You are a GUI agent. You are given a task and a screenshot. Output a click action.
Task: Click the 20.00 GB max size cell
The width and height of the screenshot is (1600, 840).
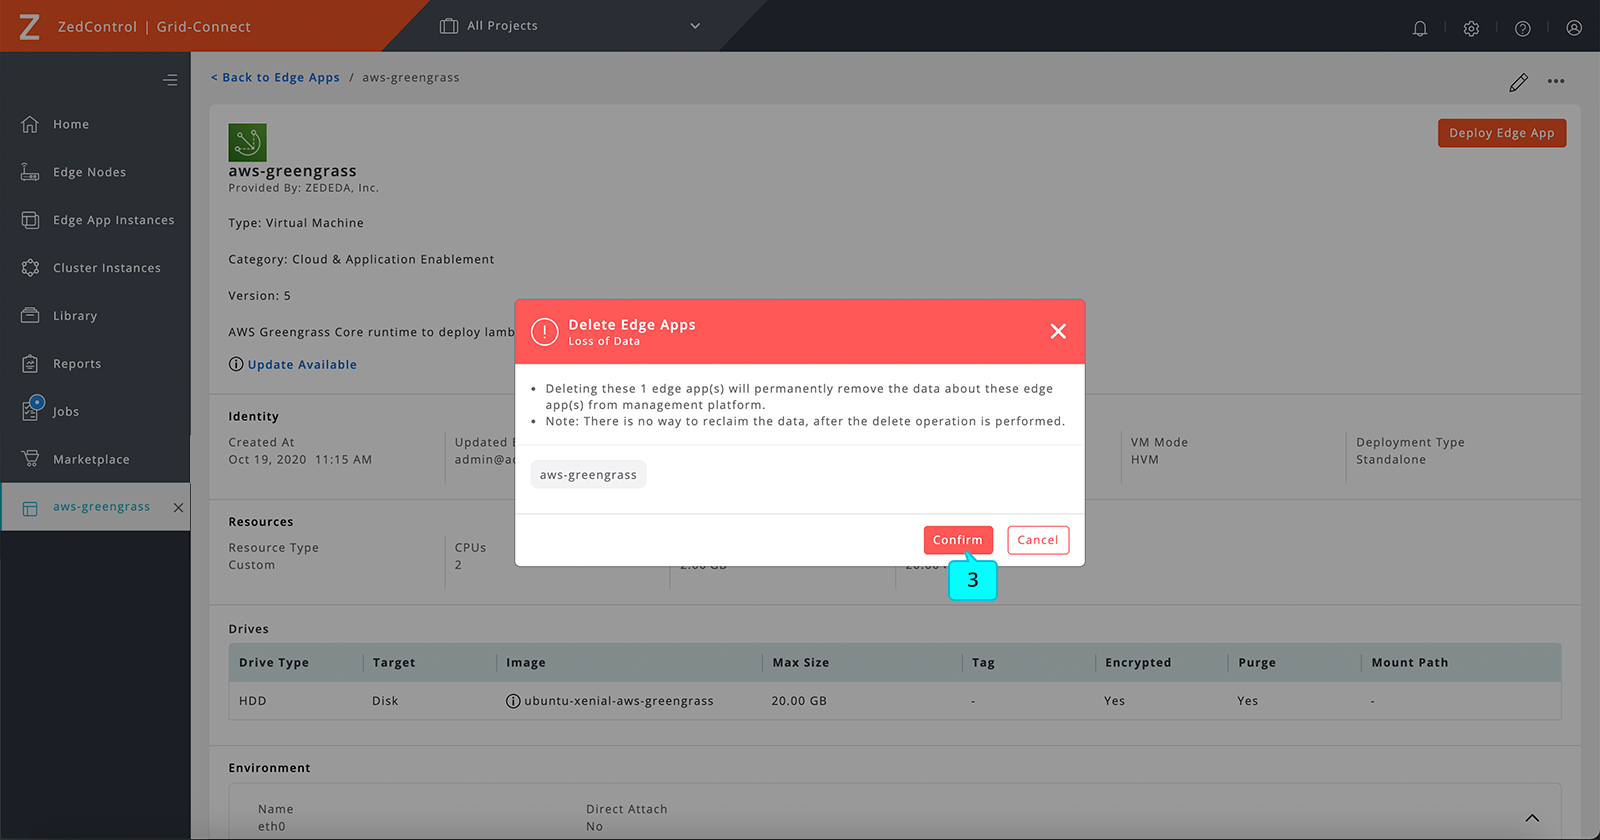point(799,701)
